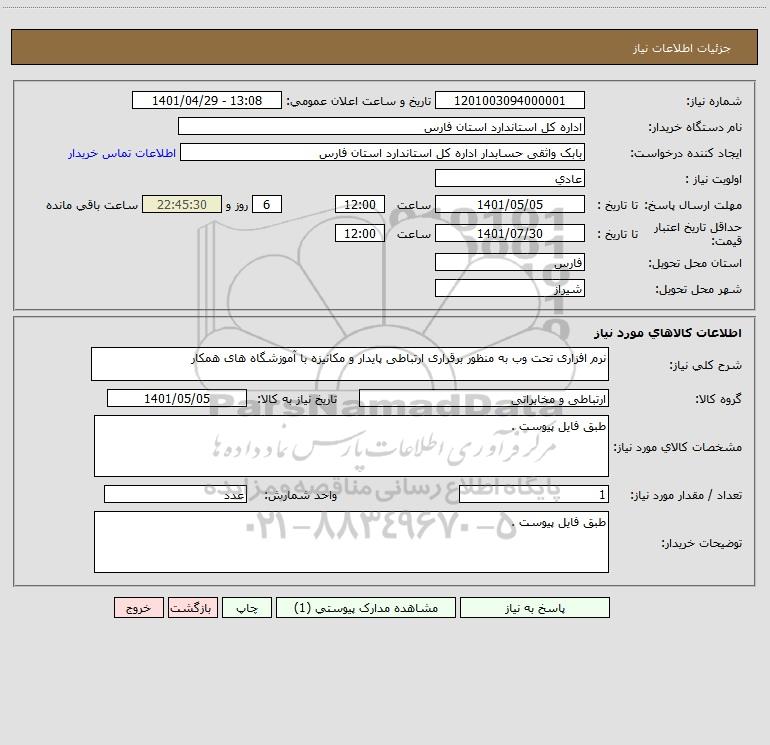Click goods specification textarea طبق فایل پیوست
This screenshot has height=745, width=770.
[x=351, y=446]
